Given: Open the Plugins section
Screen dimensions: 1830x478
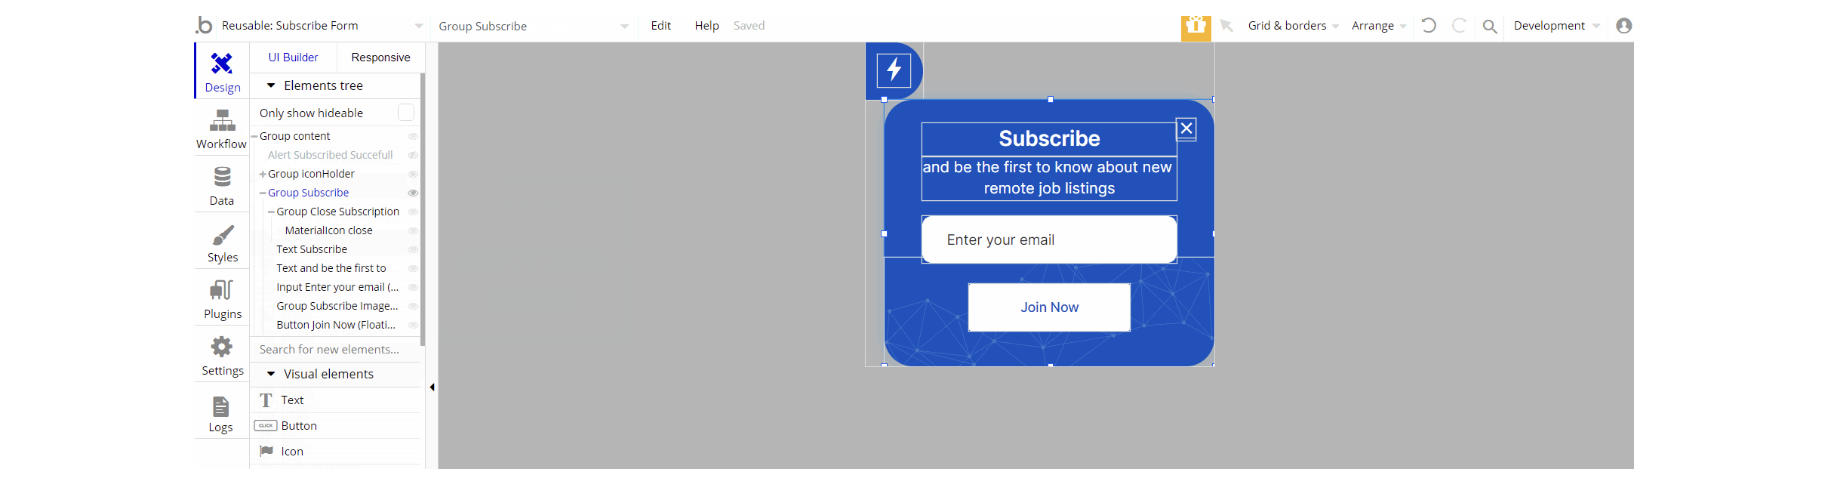Looking at the screenshot, I should point(222,299).
